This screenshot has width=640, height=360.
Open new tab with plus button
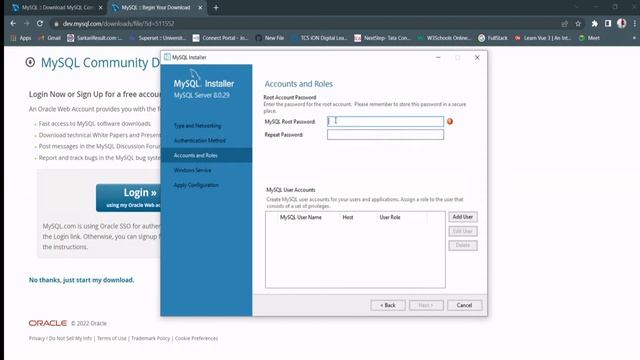[216, 7]
